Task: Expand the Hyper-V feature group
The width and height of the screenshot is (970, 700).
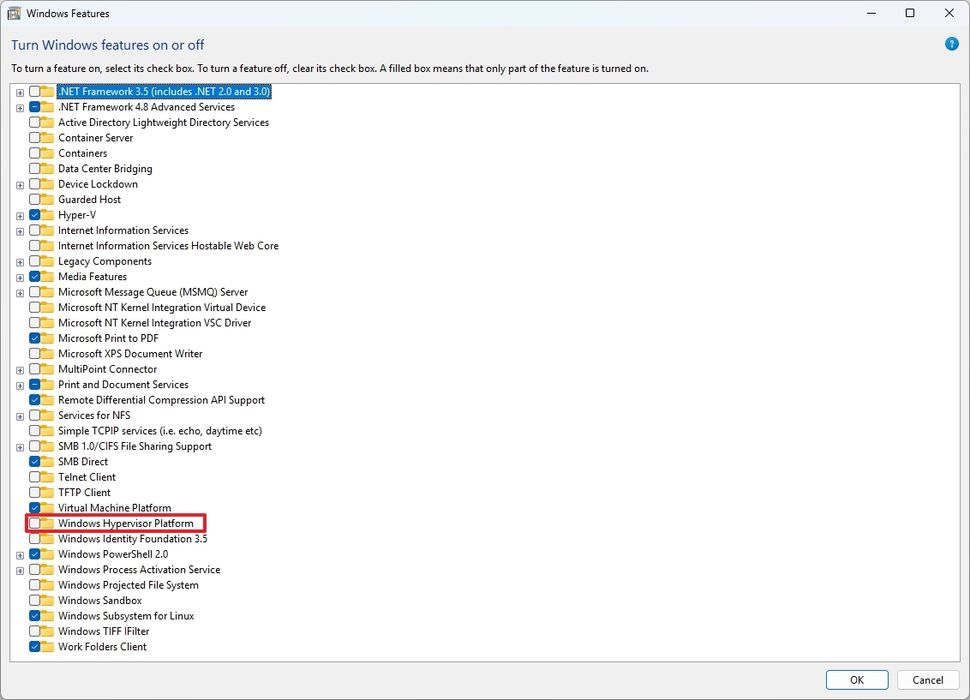Action: click(x=19, y=214)
